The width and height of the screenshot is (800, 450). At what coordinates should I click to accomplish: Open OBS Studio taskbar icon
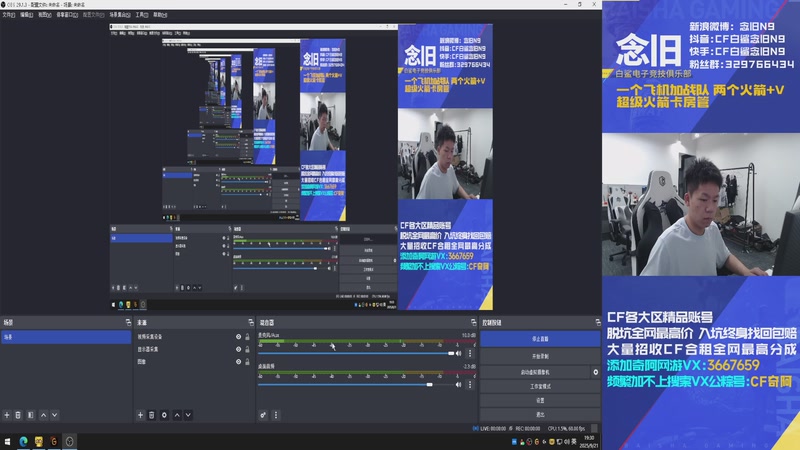[x=69, y=441]
